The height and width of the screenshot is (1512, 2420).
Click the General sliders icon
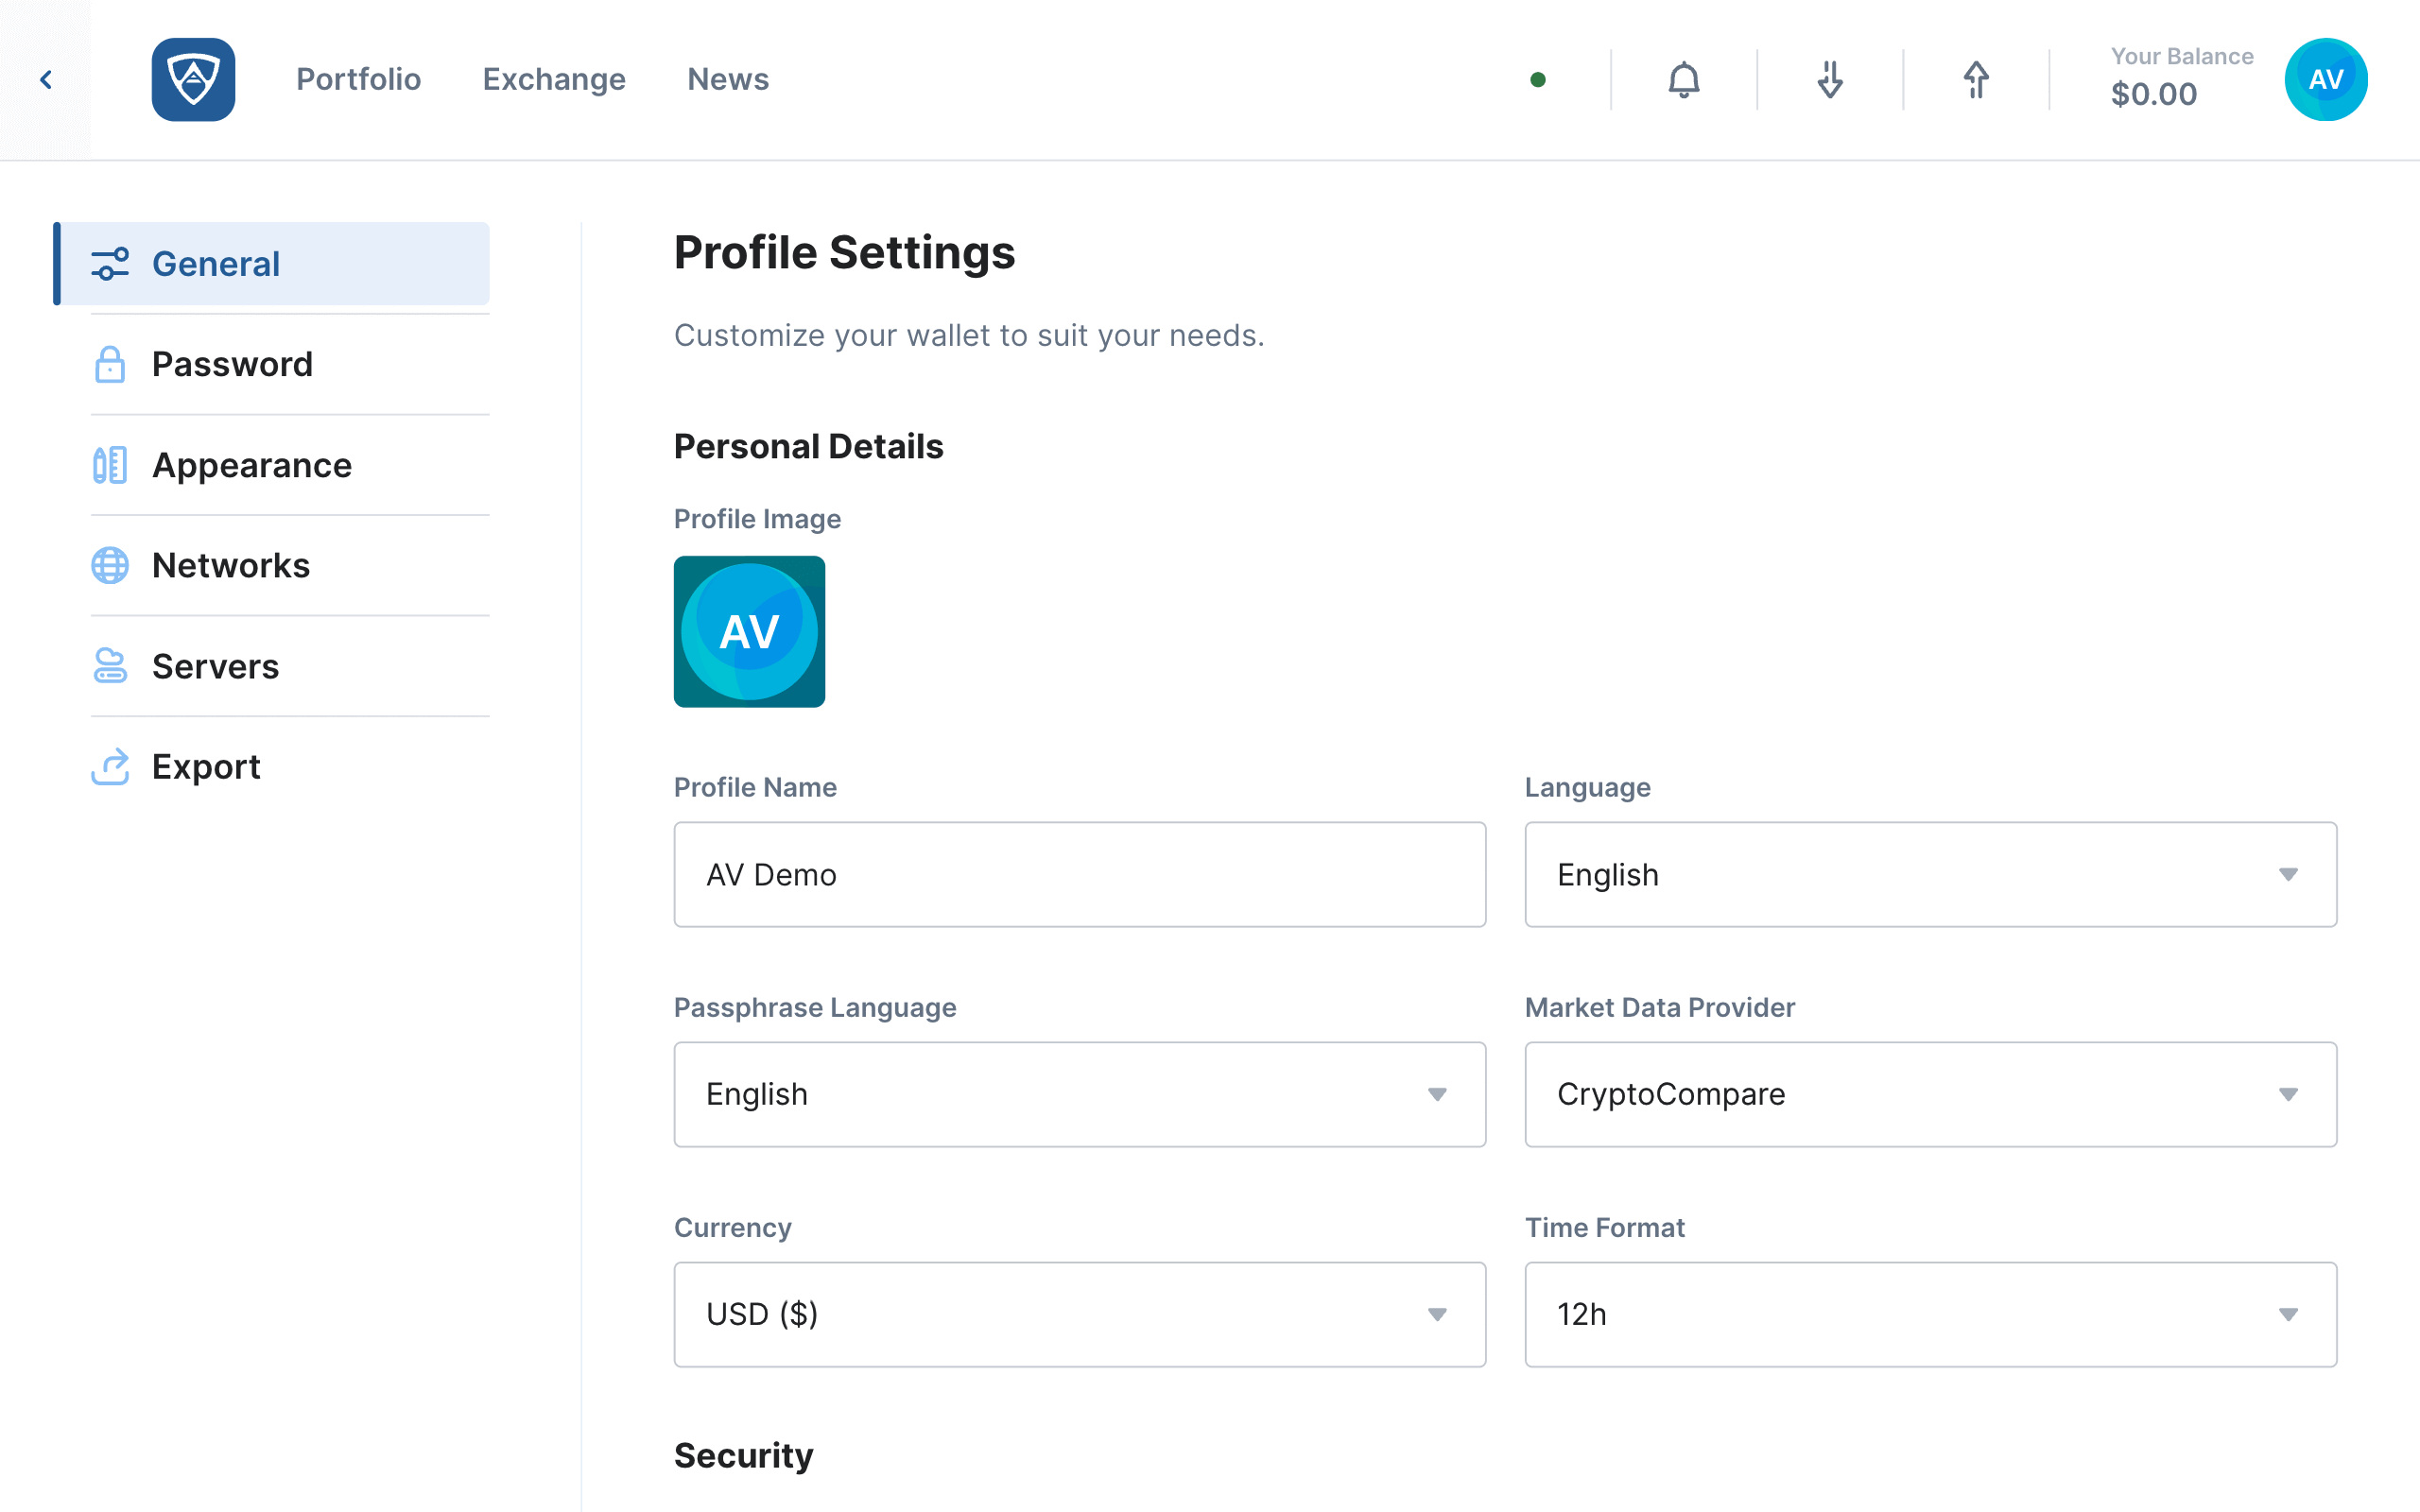coord(110,264)
